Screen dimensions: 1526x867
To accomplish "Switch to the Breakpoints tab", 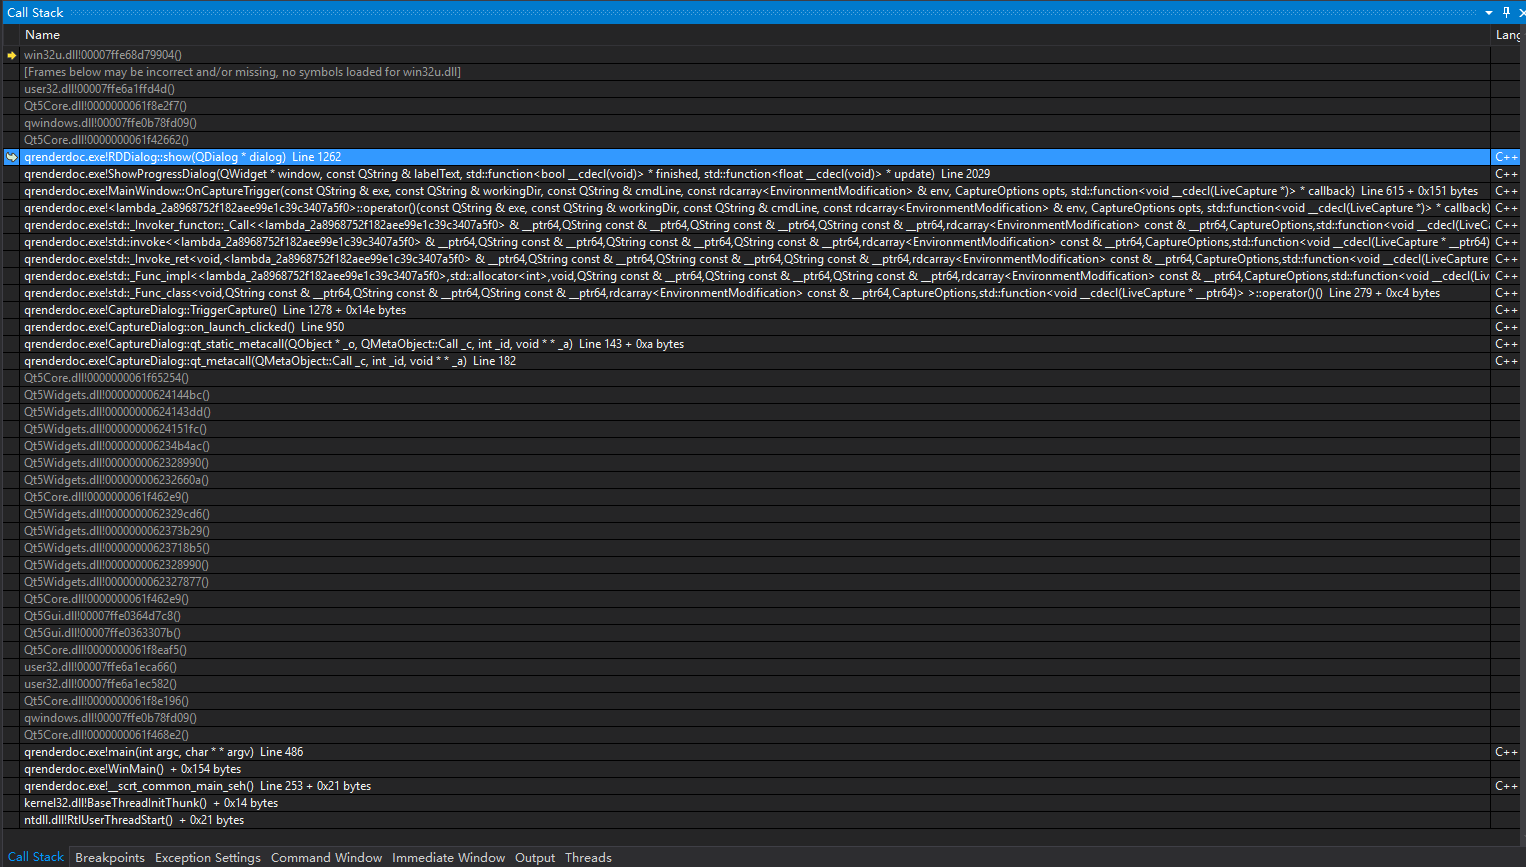I will point(110,857).
